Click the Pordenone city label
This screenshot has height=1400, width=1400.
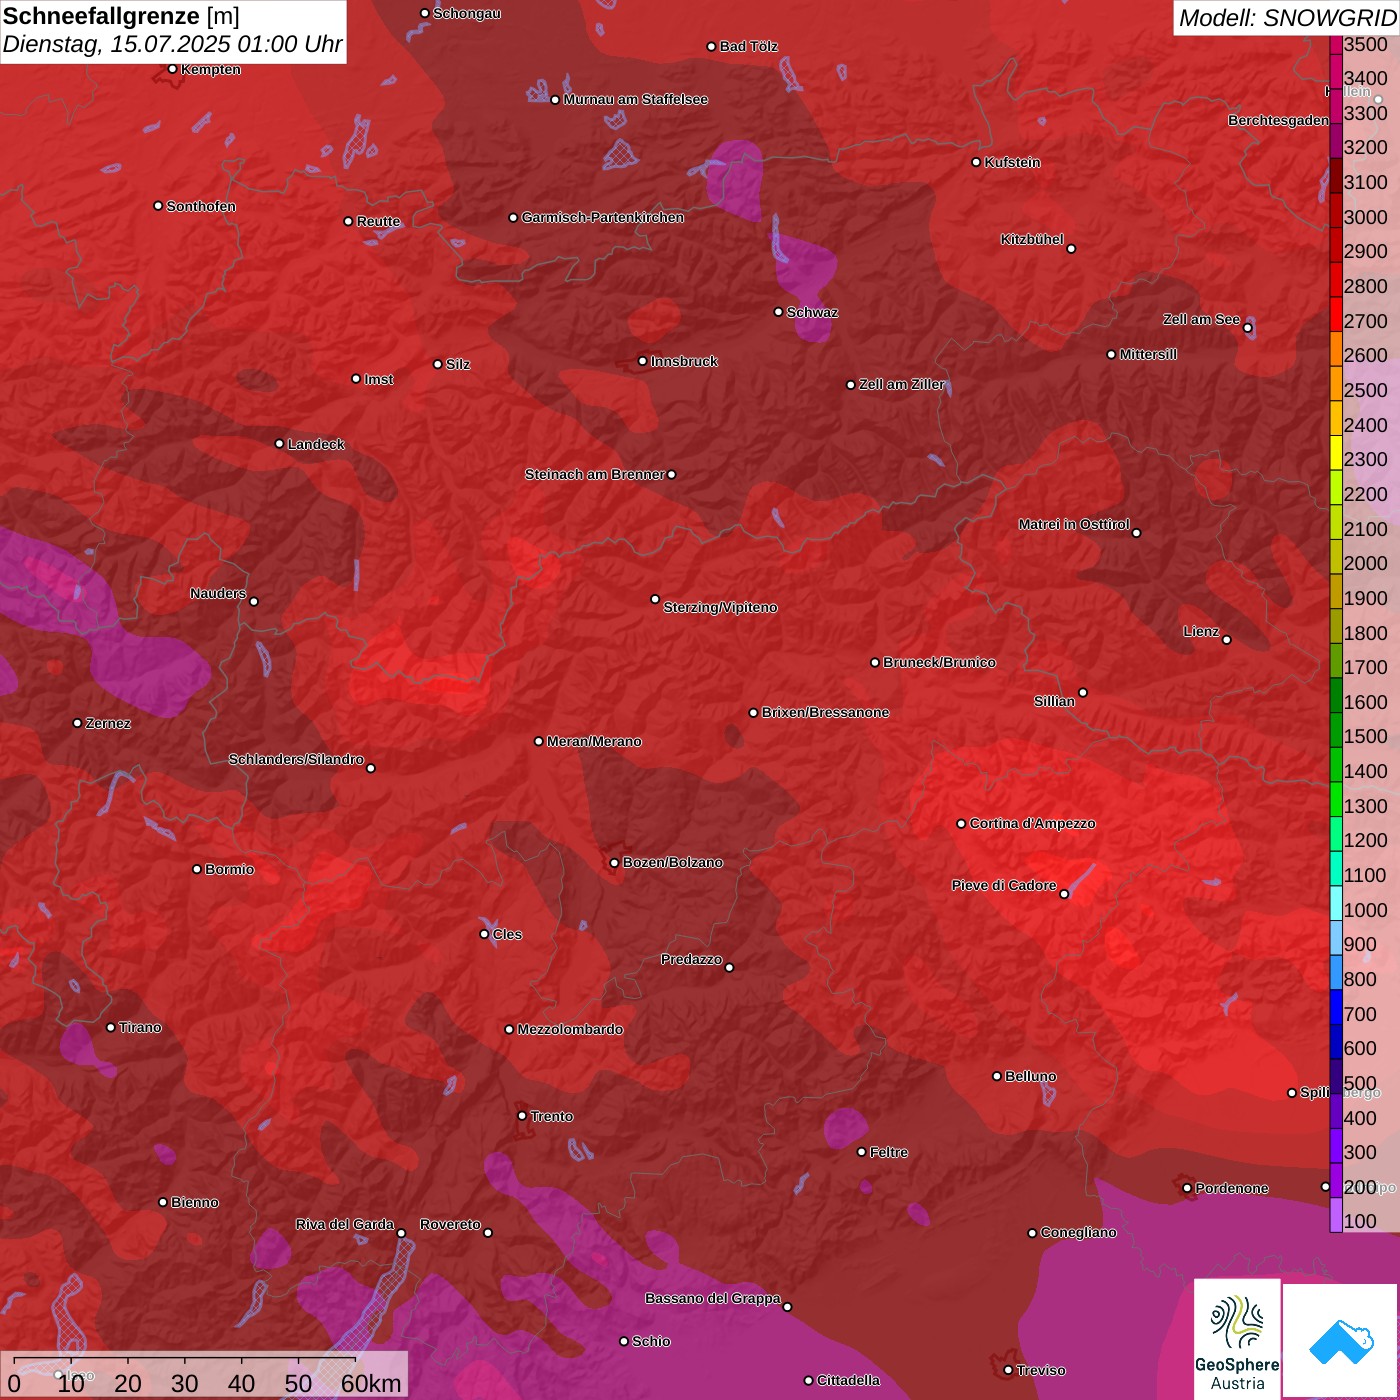click(x=1232, y=1188)
